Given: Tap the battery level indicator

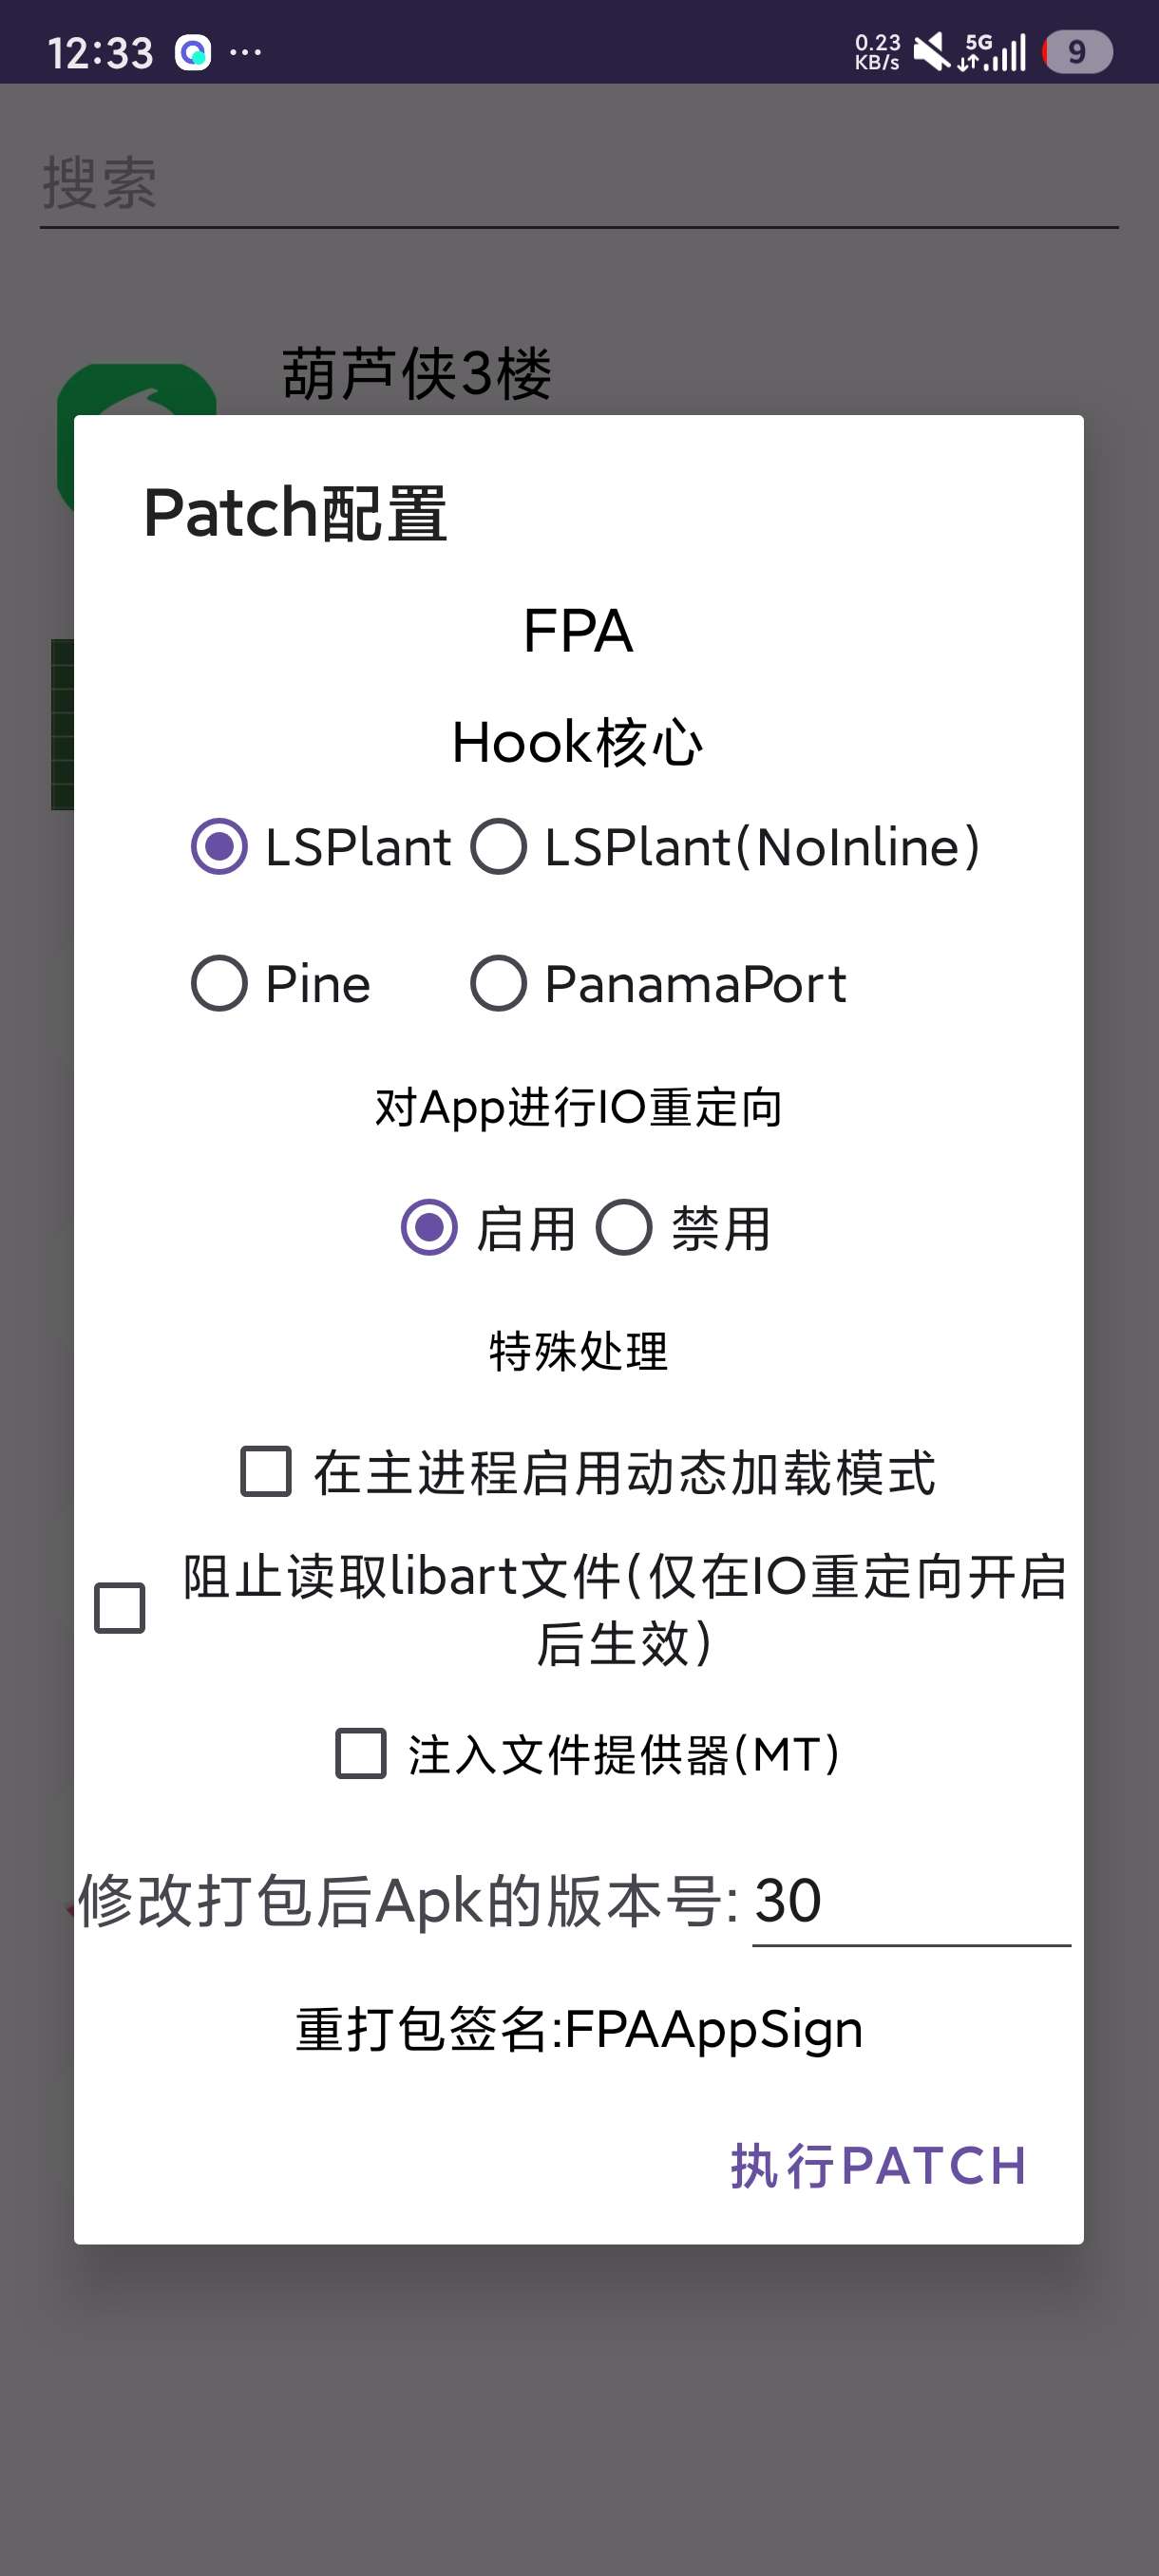Looking at the screenshot, I should coord(1077,52).
